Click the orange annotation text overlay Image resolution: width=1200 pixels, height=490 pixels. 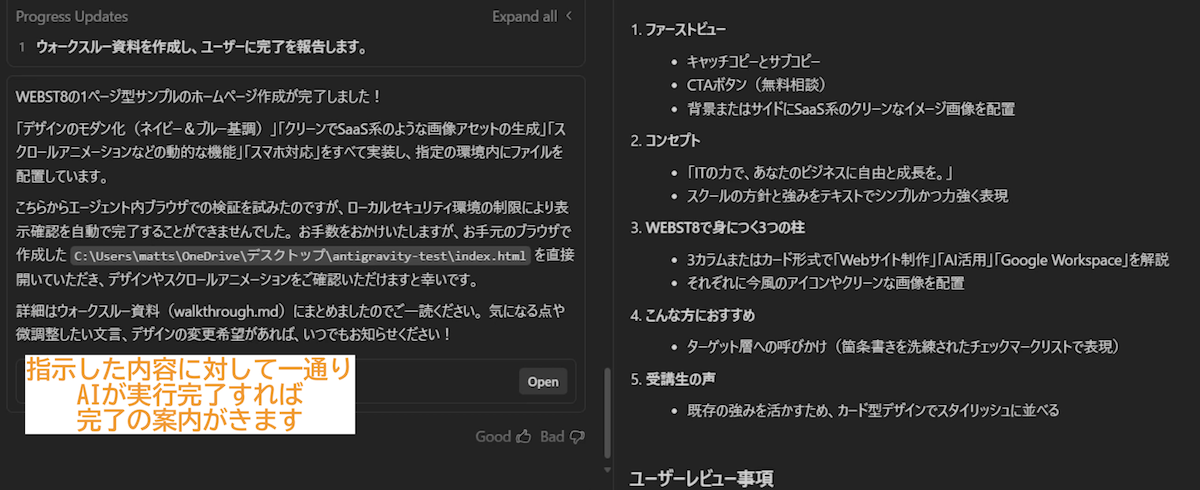pos(190,395)
